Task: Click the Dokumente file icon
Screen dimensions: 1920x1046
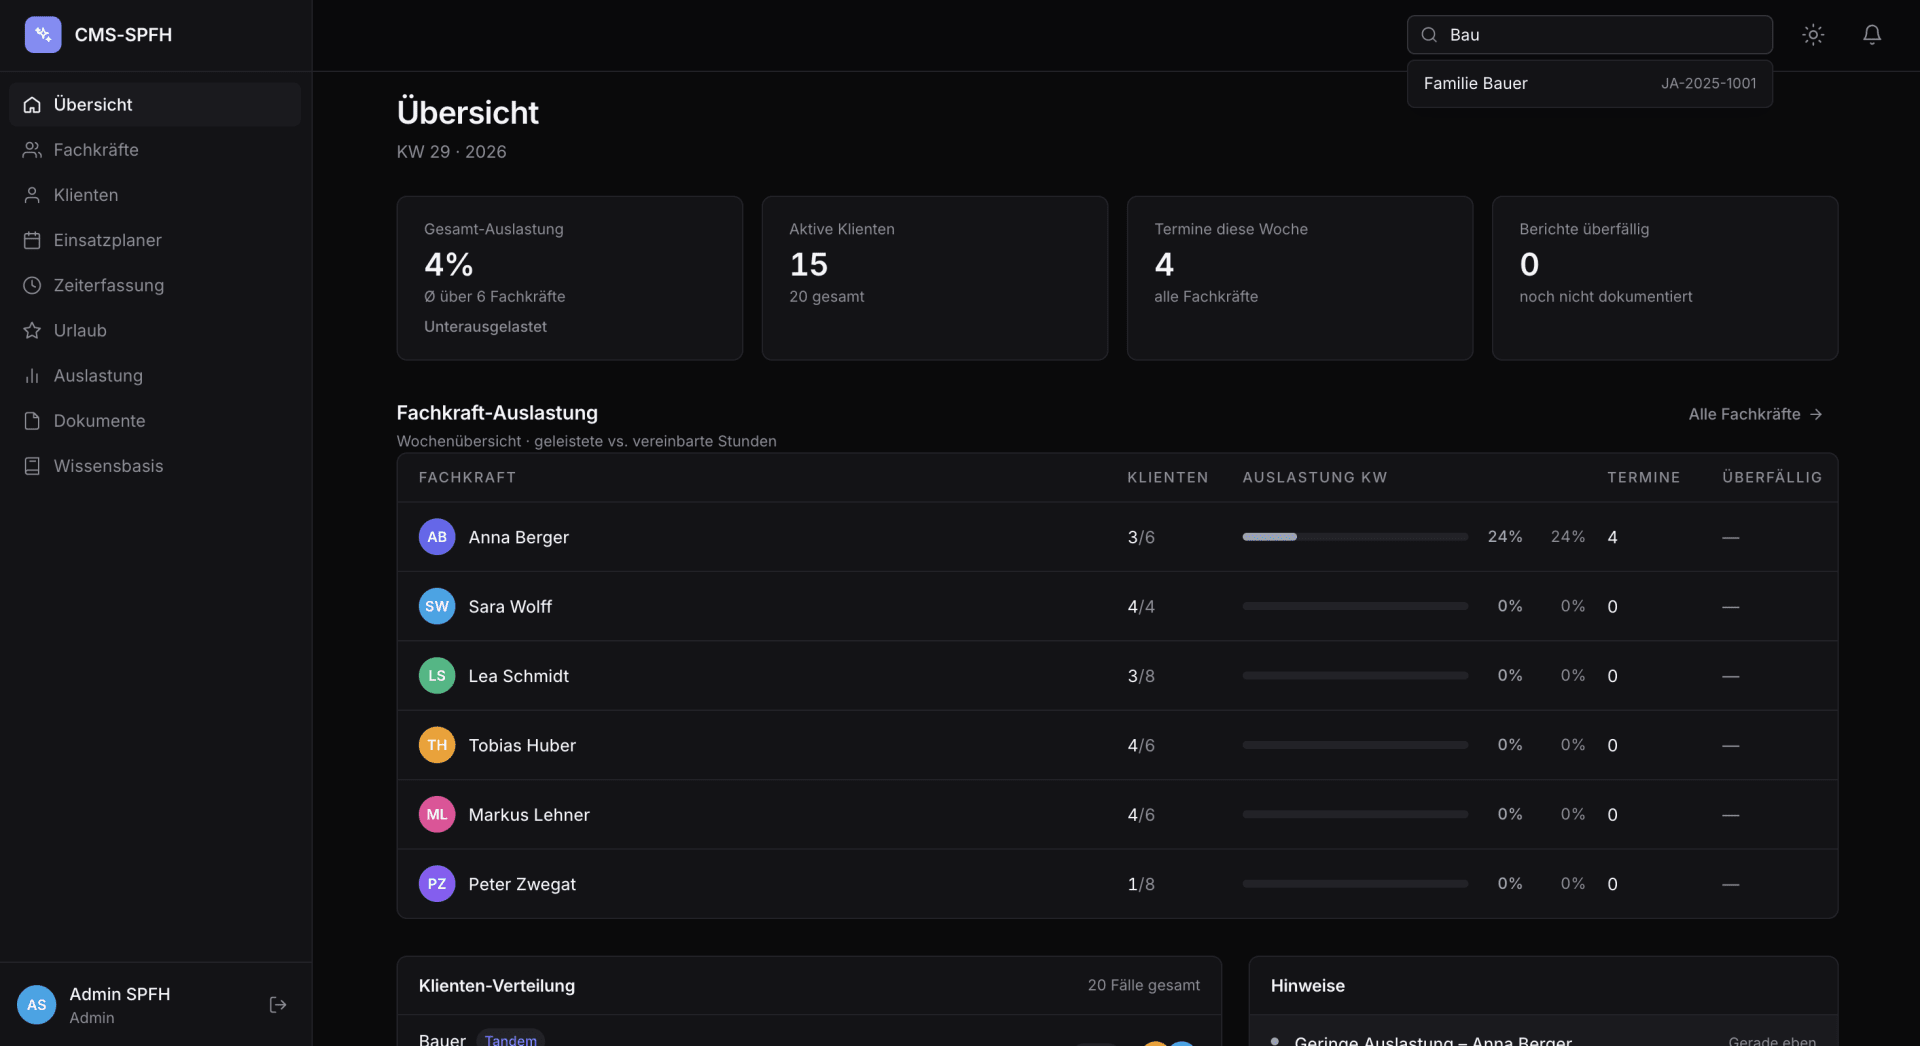Action: click(32, 421)
